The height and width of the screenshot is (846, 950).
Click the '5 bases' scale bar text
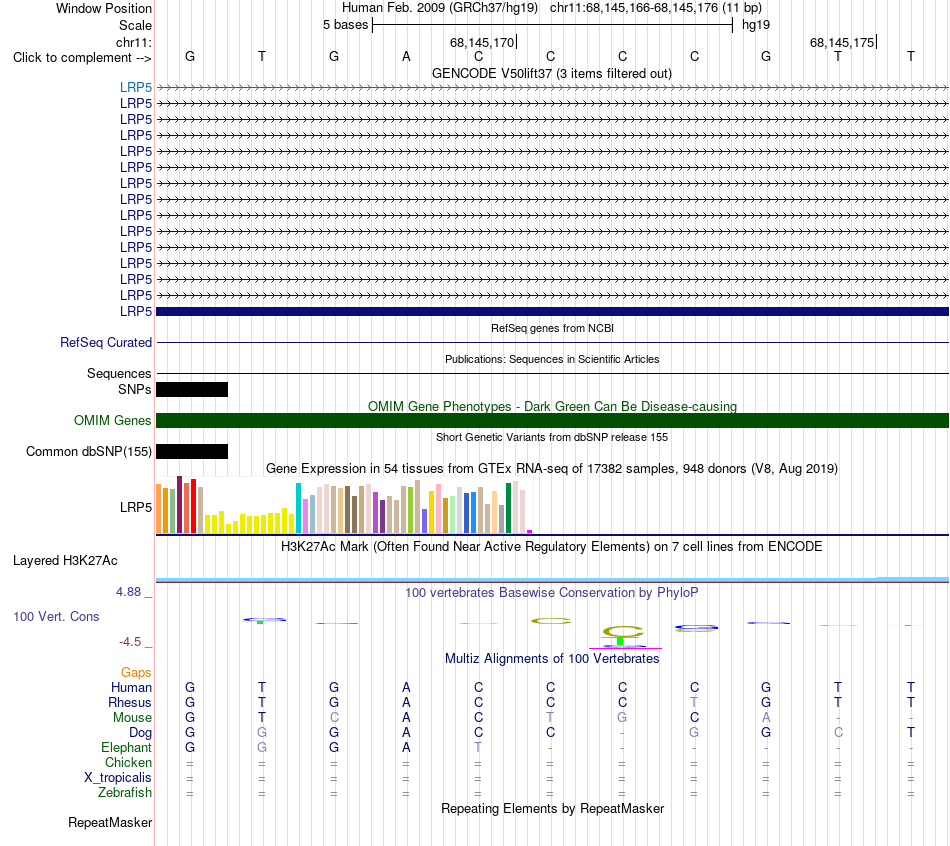(345, 25)
